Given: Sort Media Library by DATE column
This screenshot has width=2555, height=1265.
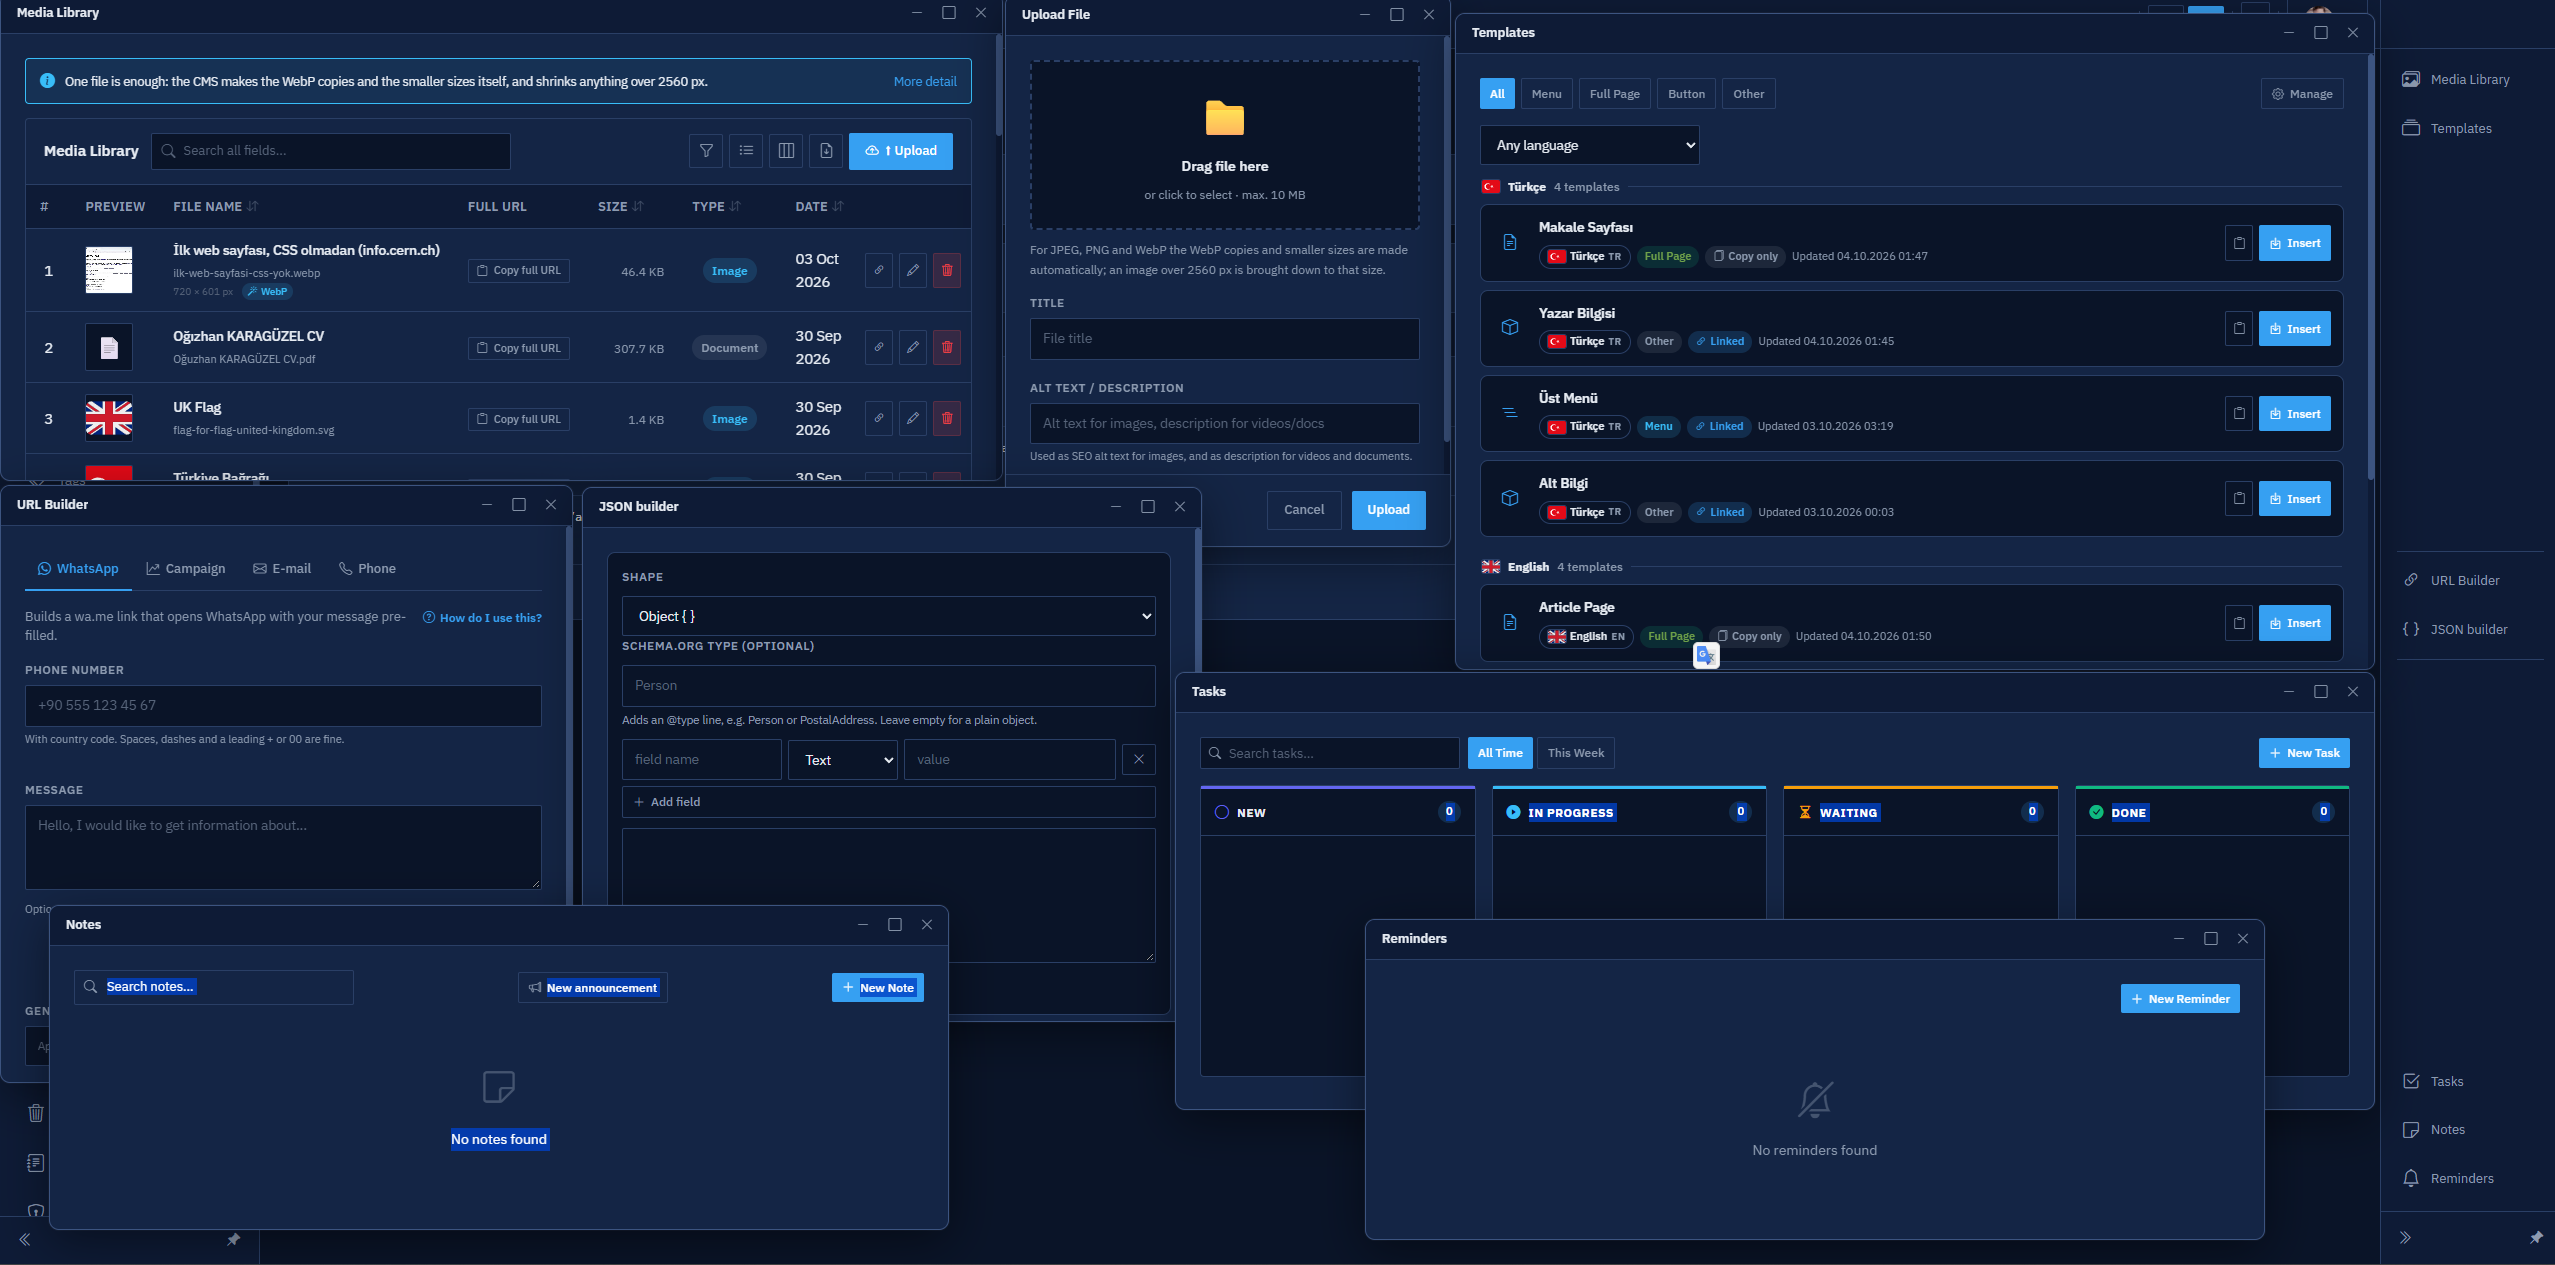Looking at the screenshot, I should pos(820,207).
